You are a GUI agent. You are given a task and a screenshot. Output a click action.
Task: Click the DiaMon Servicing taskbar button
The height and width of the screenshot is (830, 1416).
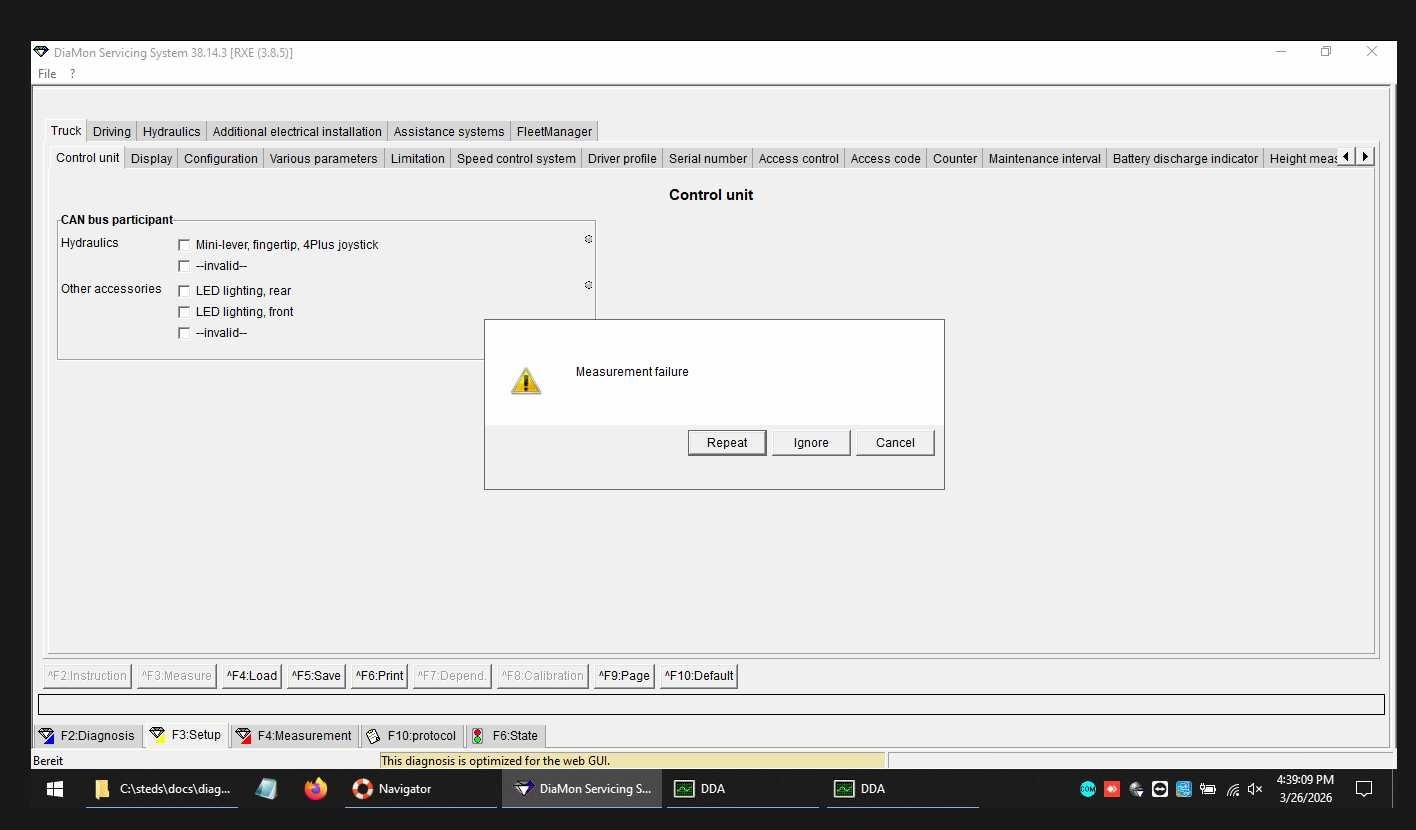(x=582, y=789)
